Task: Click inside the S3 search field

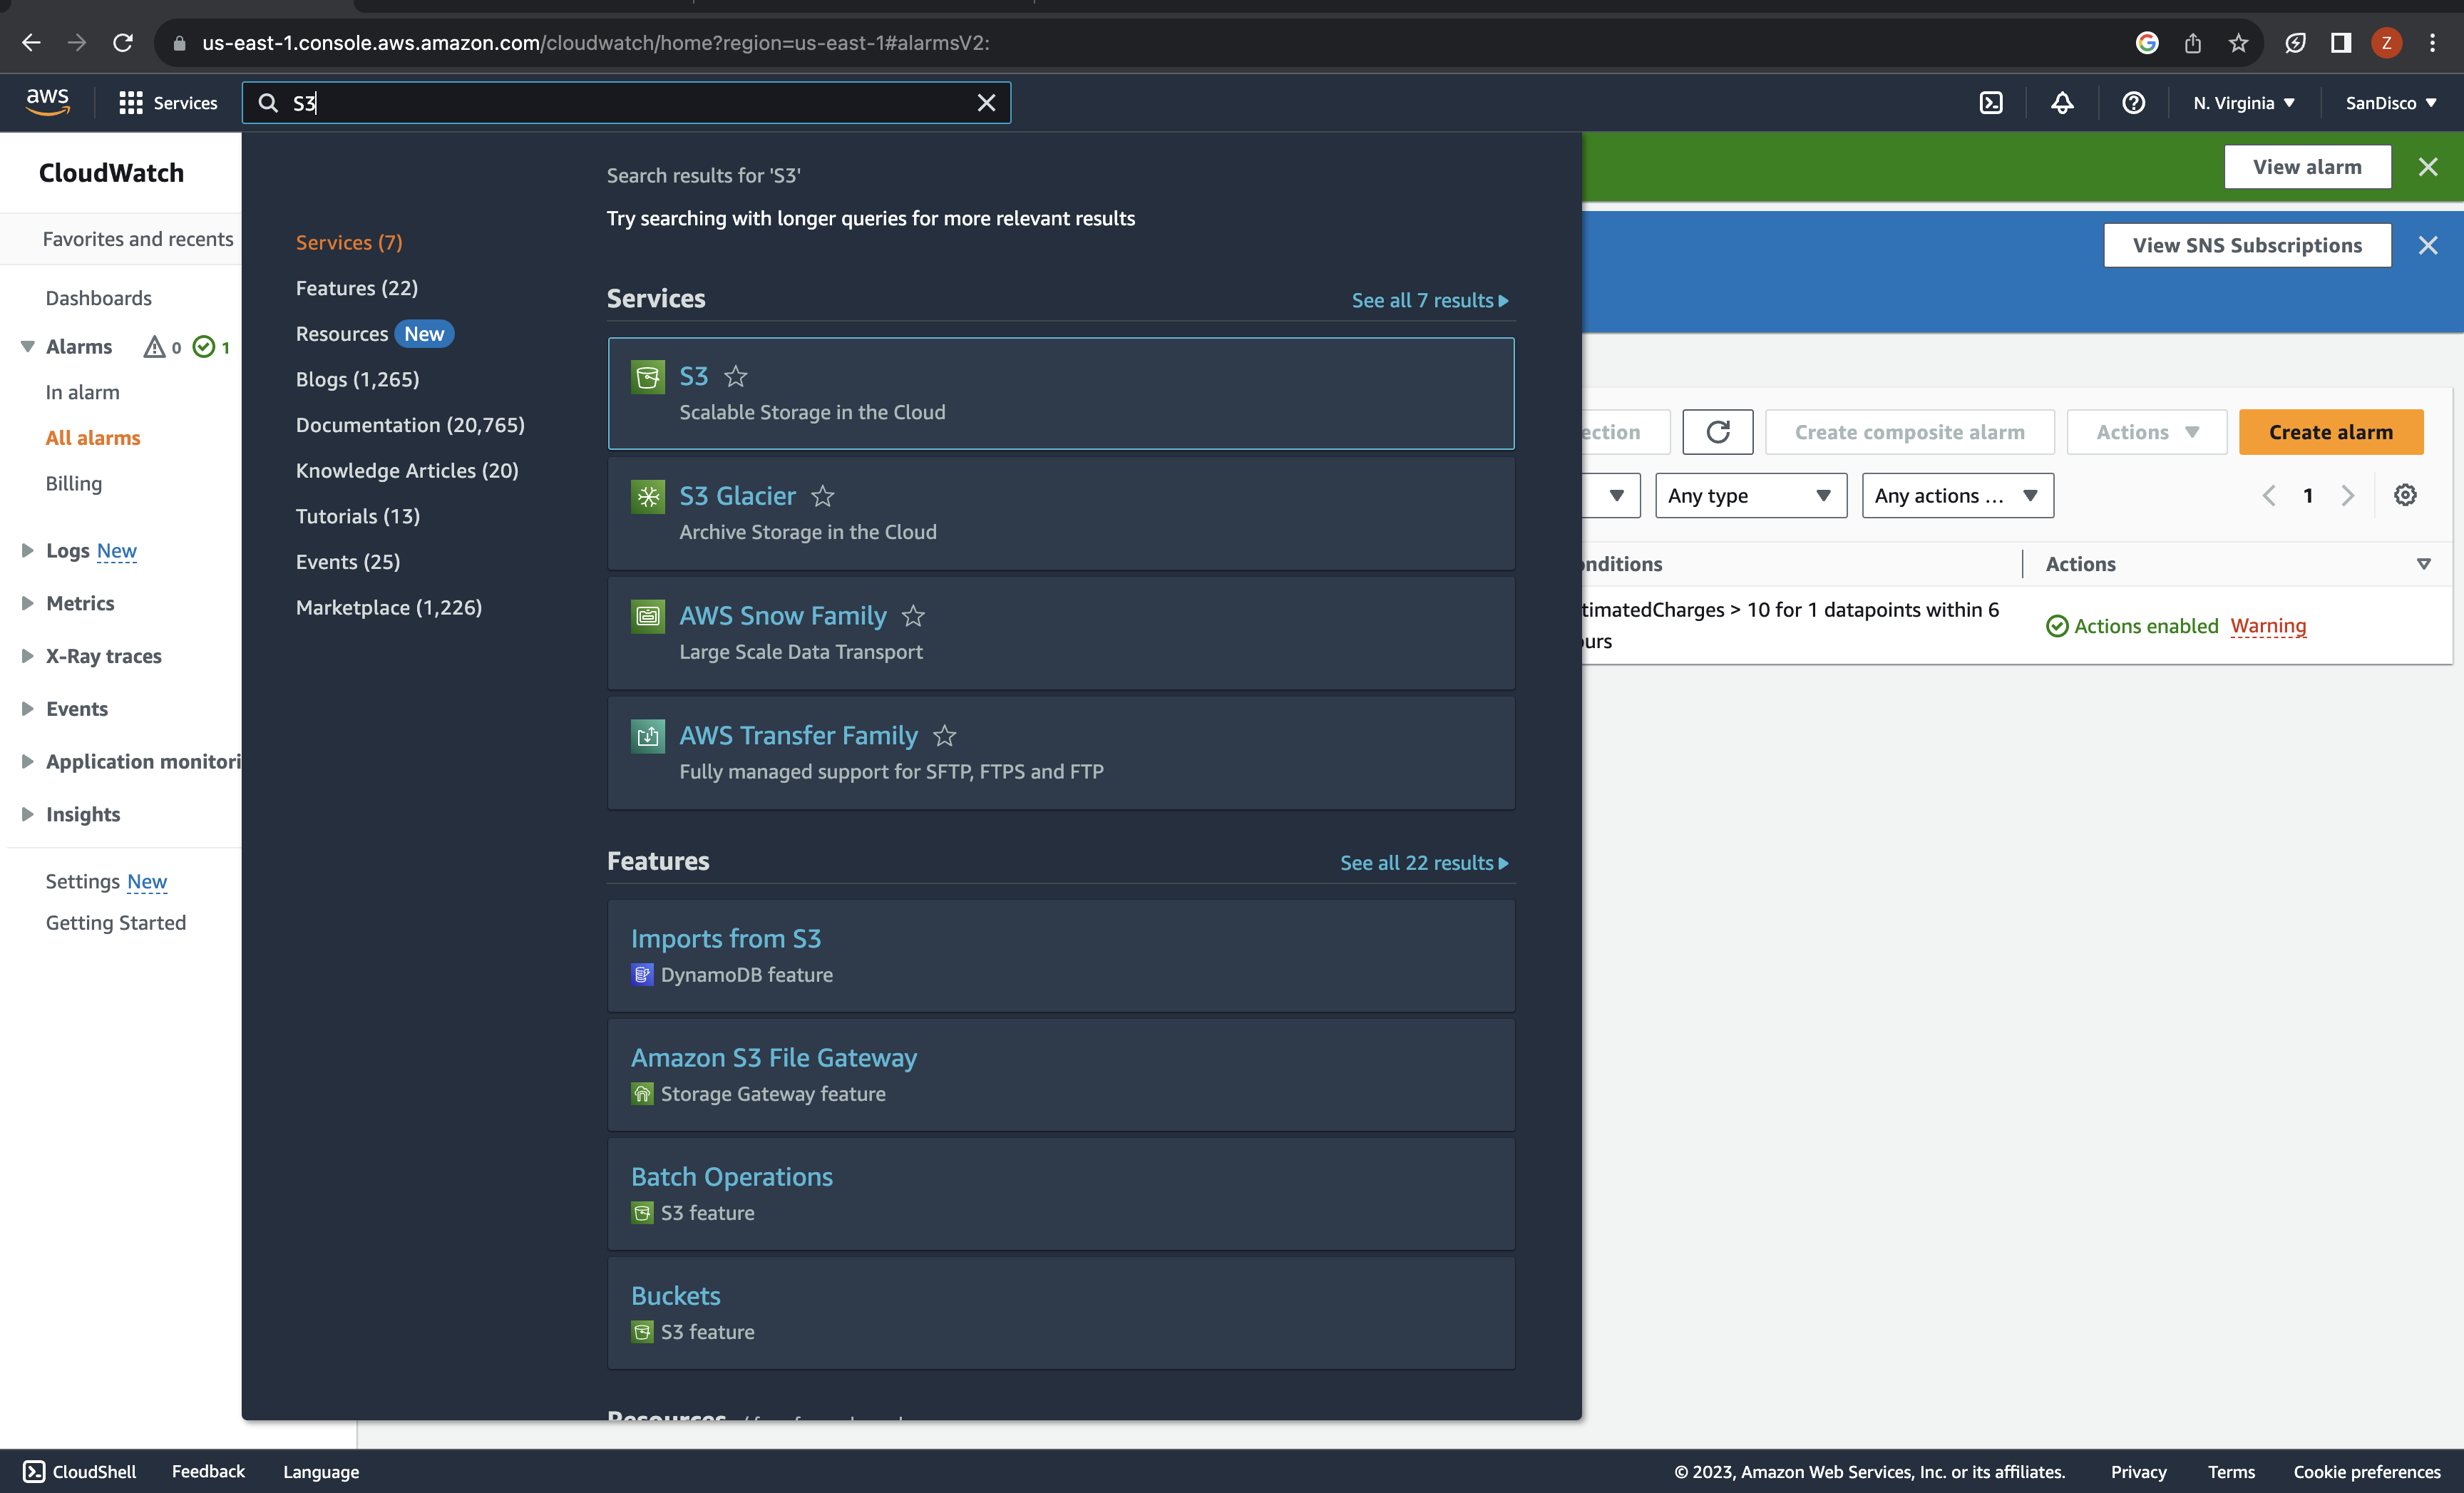Action: 620,103
